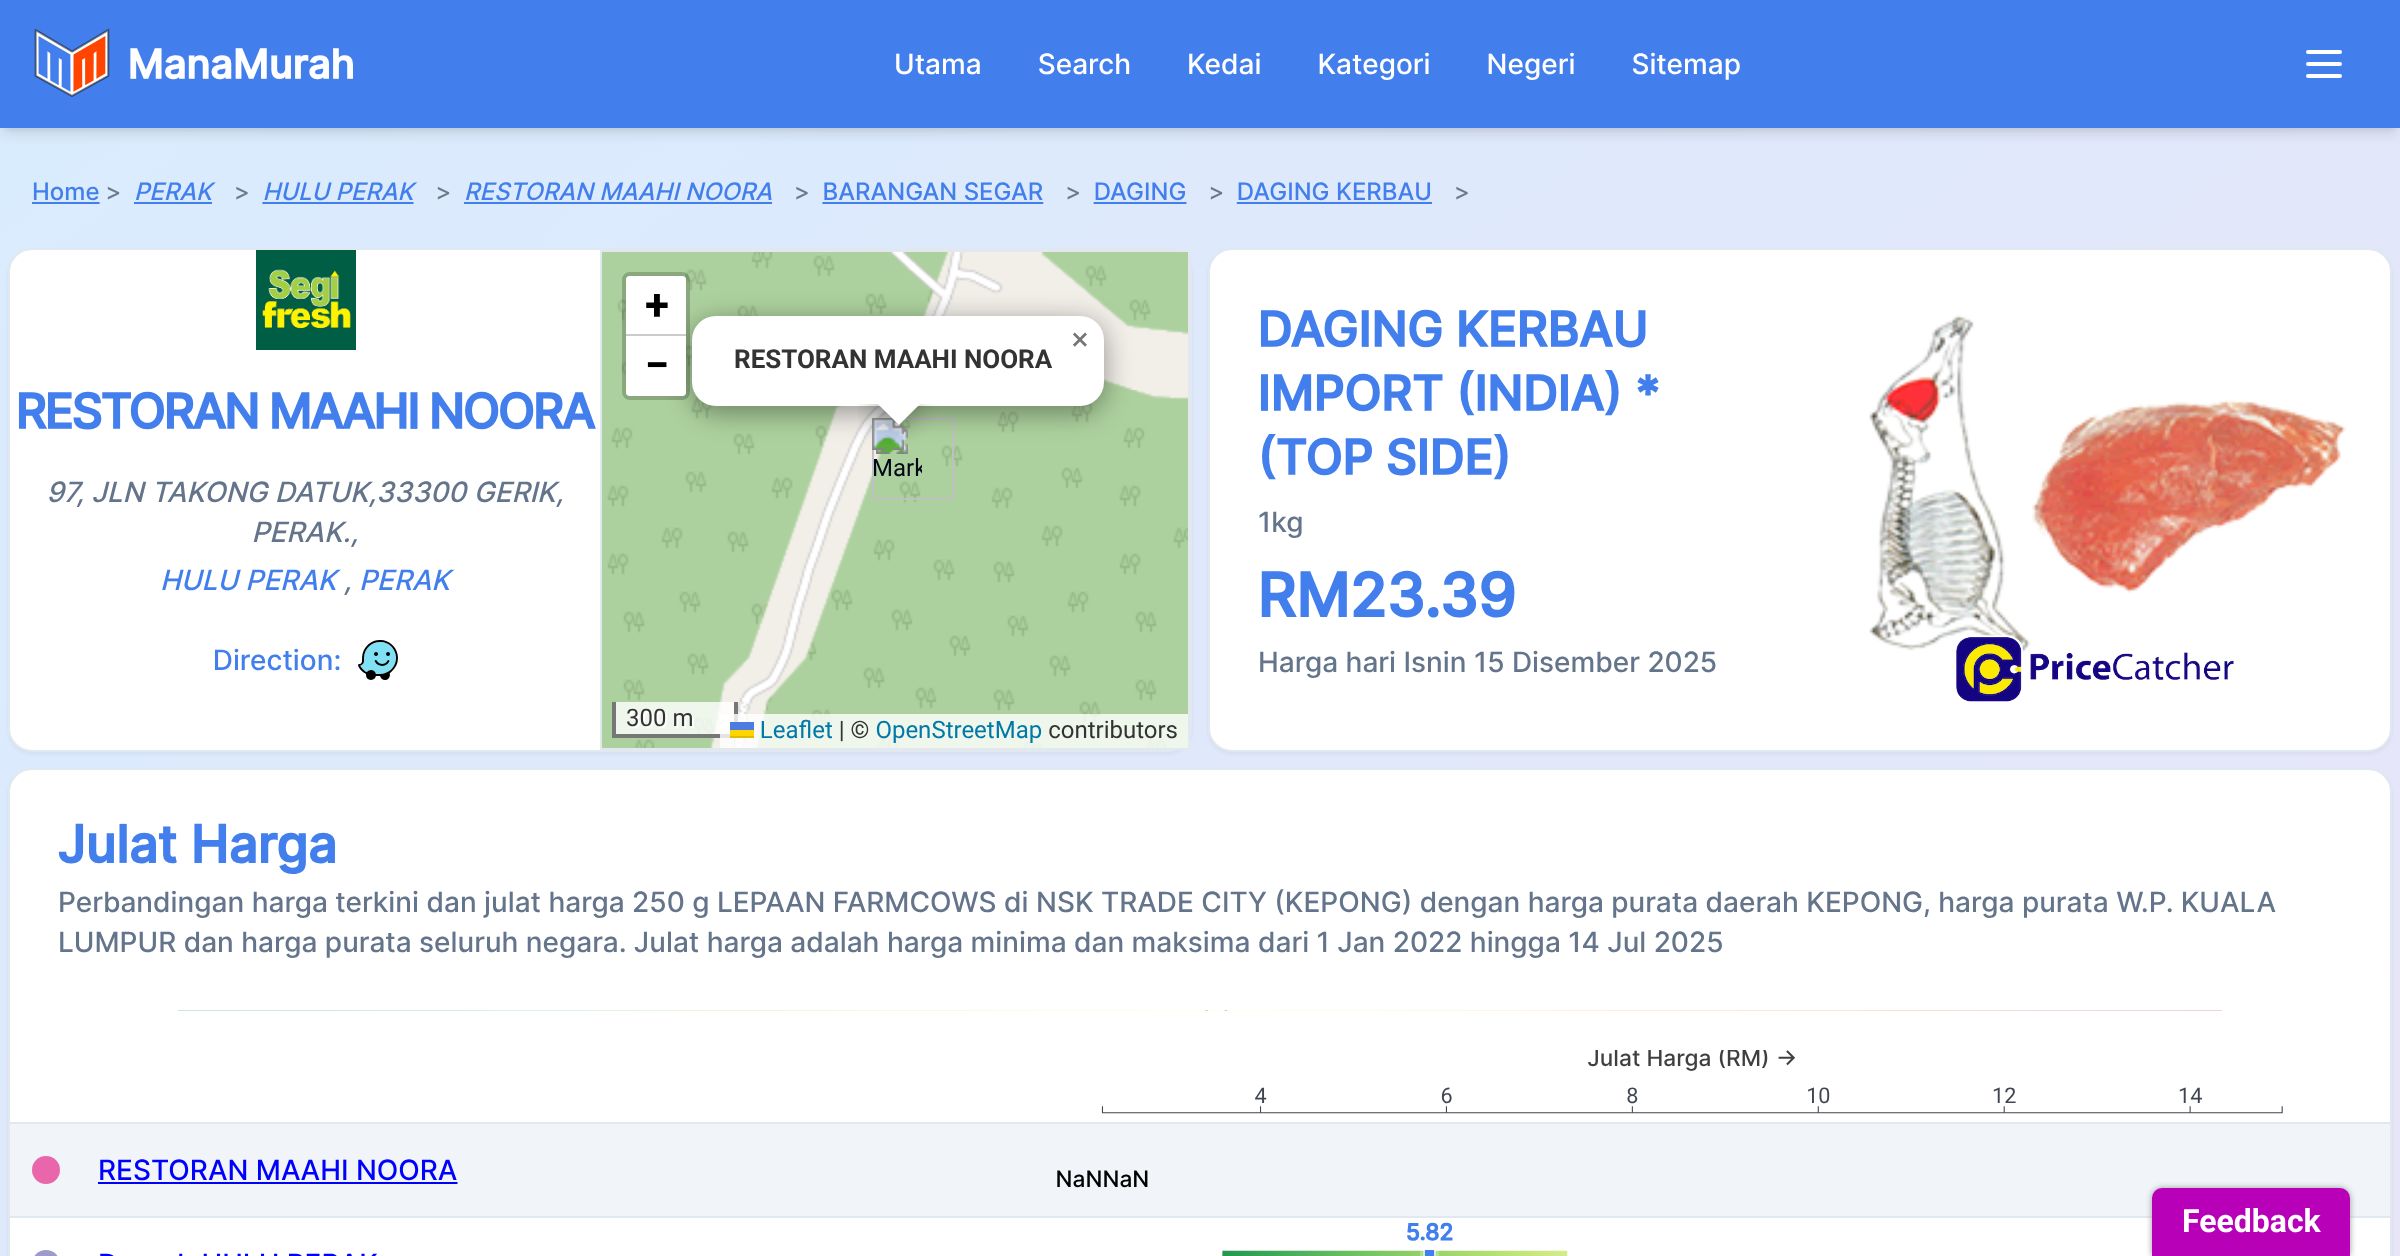2400x1256 pixels.
Task: Click the PriceCatcher logo
Action: tap(2094, 668)
